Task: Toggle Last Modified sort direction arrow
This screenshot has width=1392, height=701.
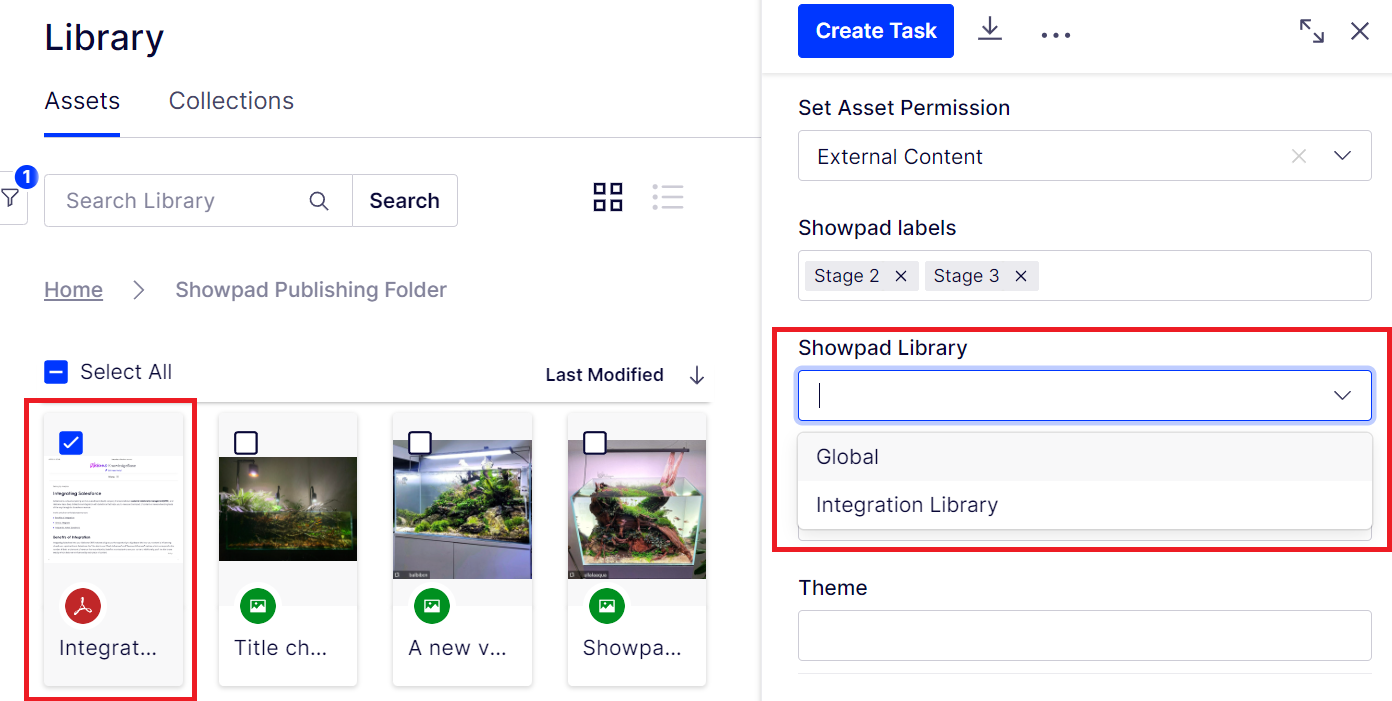Action: (697, 375)
